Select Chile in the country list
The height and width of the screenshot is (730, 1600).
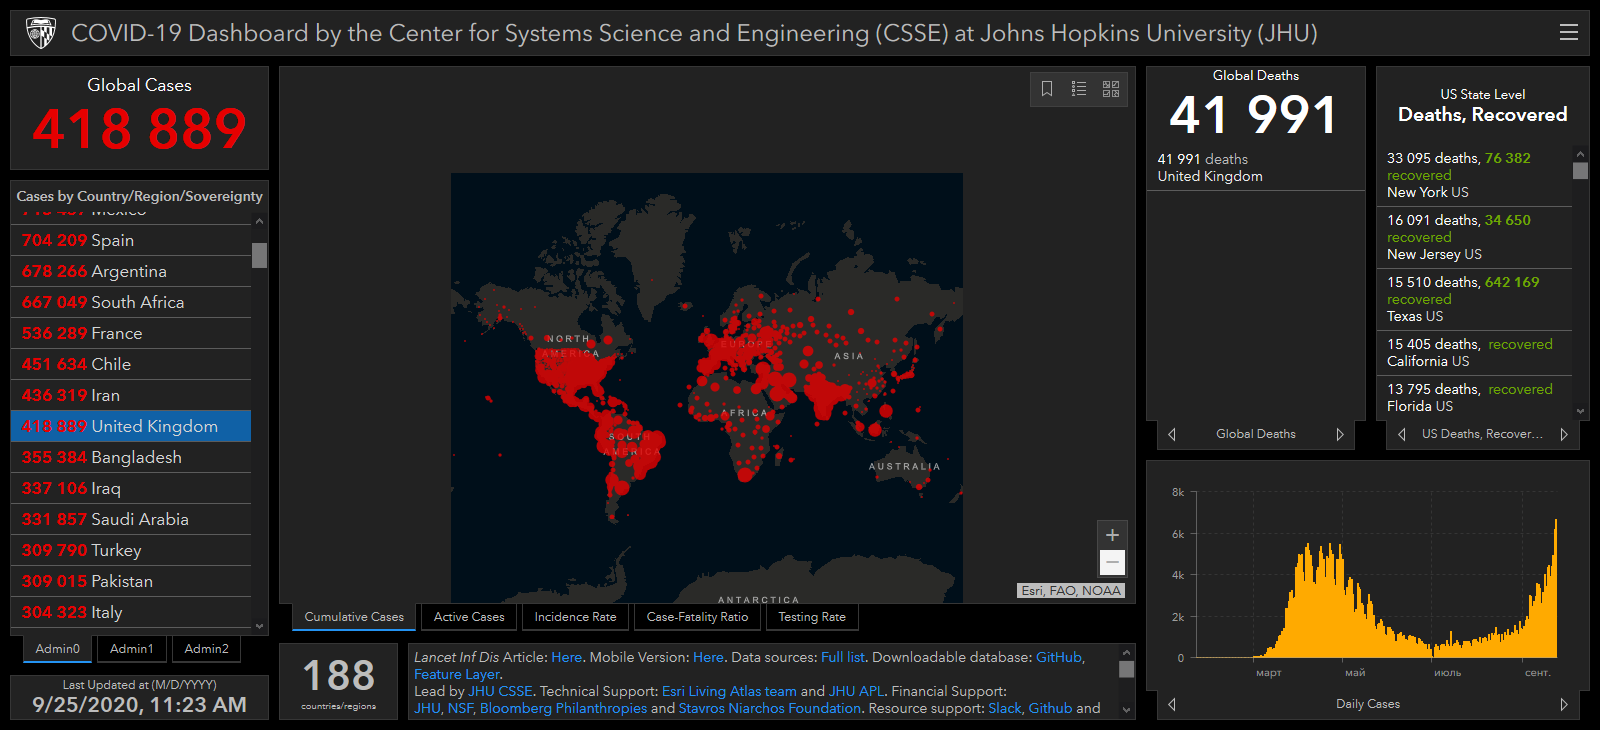coord(131,364)
